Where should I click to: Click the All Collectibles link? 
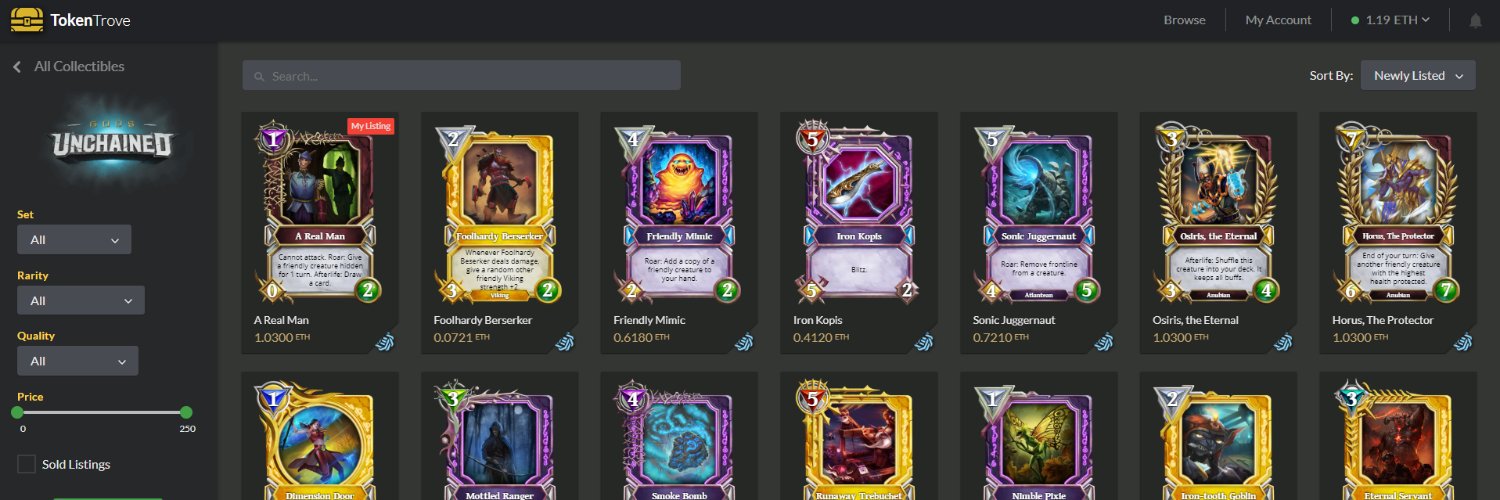click(79, 66)
